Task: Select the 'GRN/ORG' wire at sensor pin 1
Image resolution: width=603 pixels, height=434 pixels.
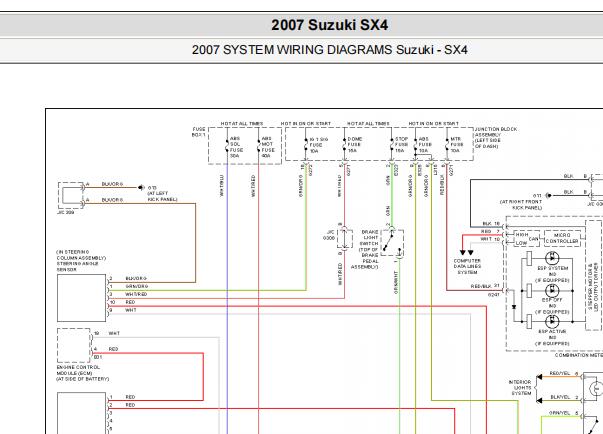Action: [x=137, y=286]
